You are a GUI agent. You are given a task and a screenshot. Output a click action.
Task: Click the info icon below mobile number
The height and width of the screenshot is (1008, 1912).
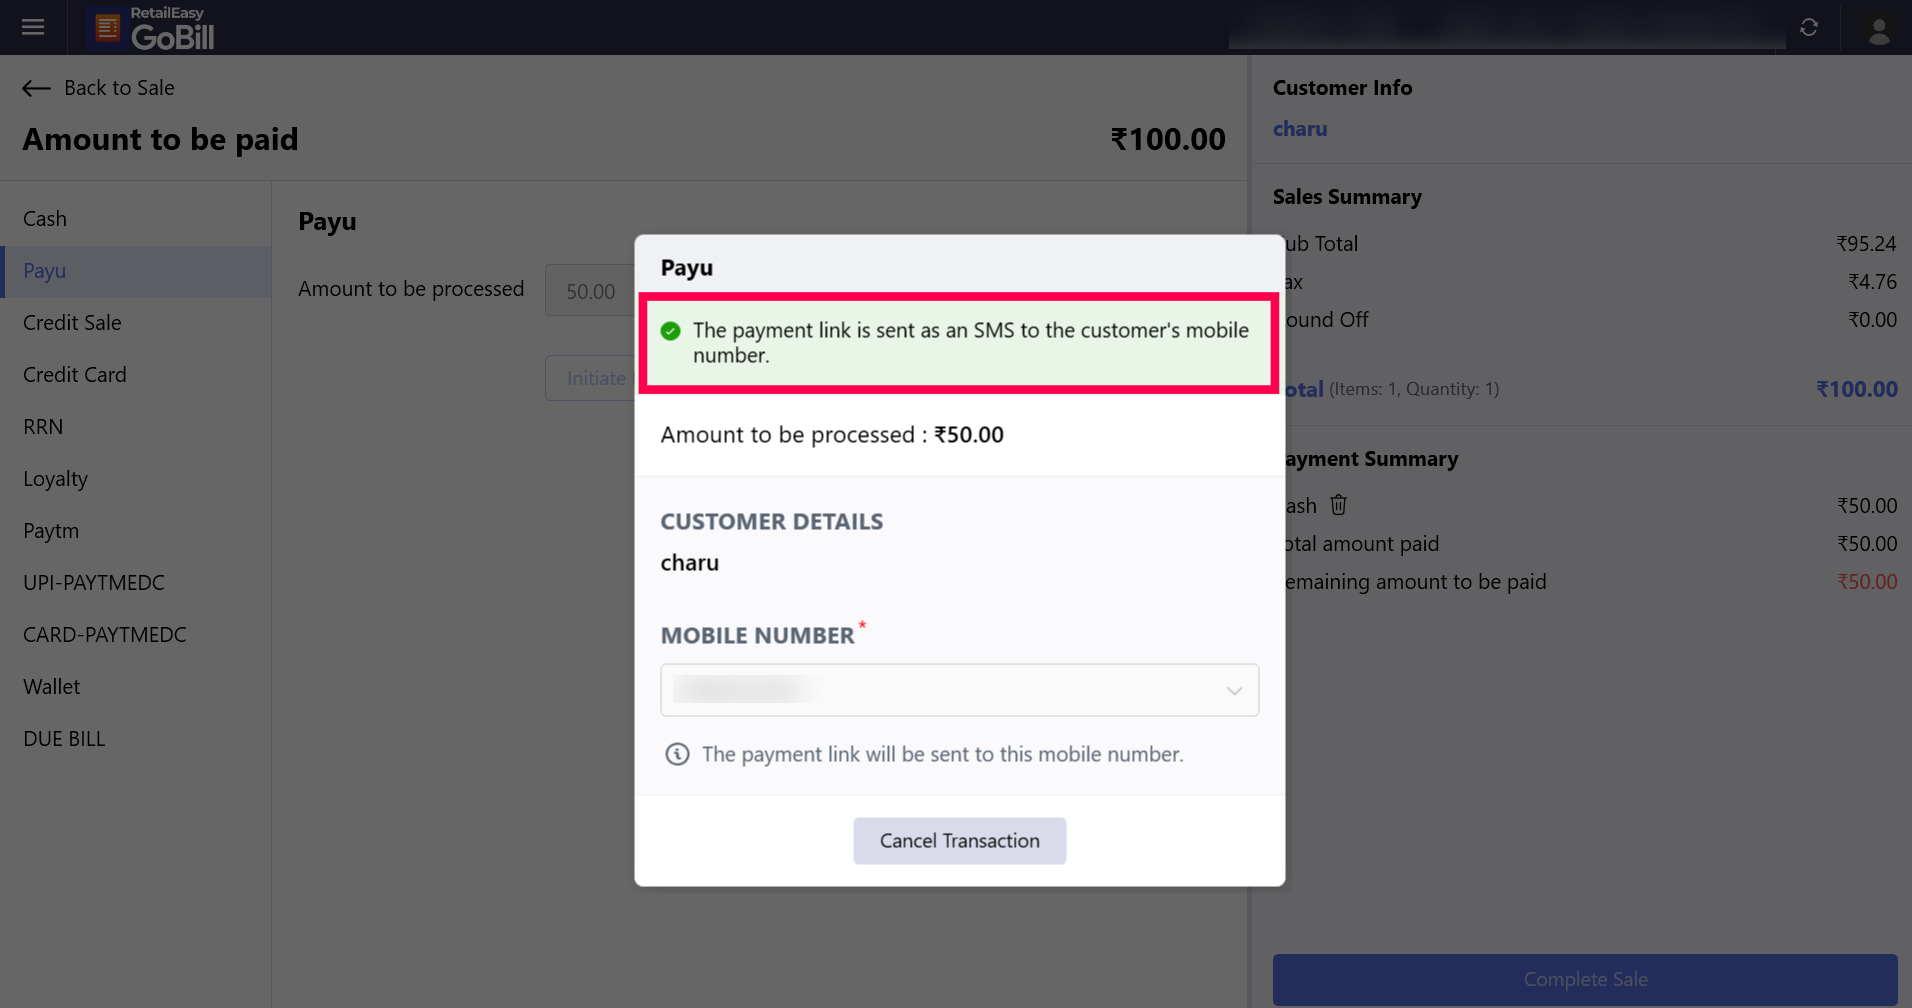coord(677,754)
